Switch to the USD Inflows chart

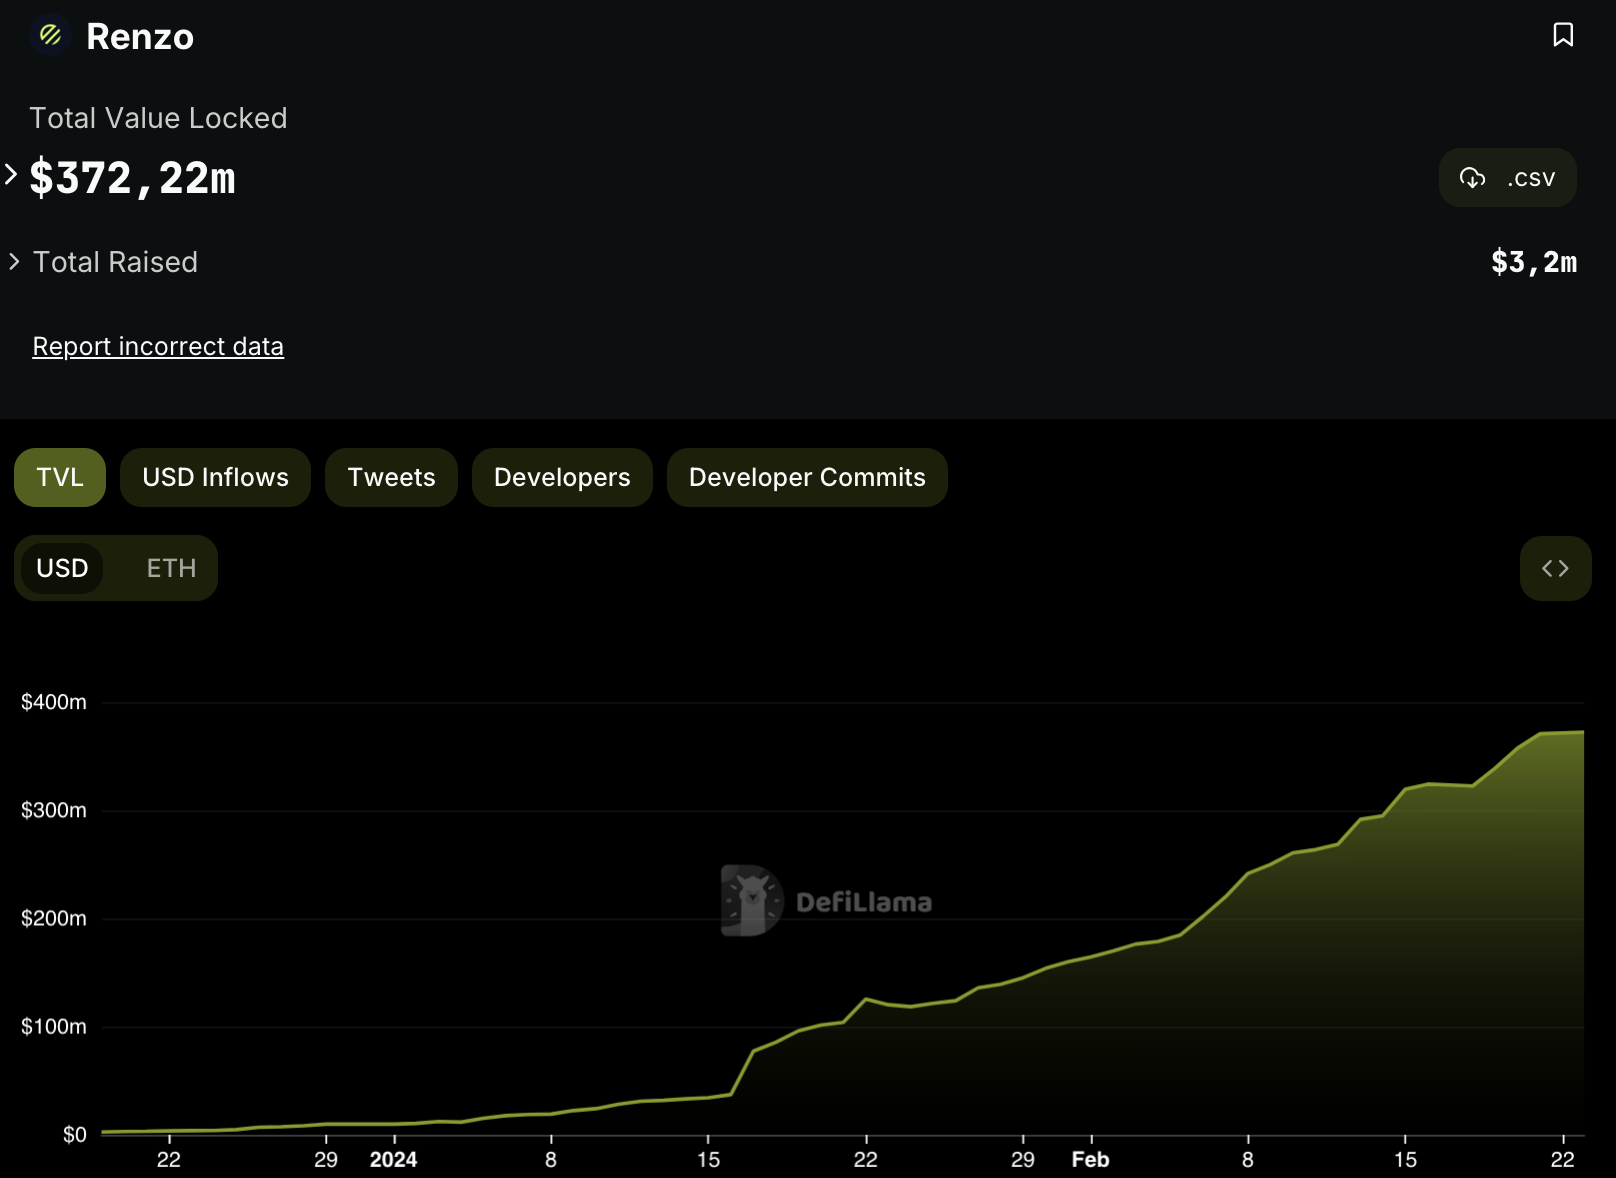215,477
